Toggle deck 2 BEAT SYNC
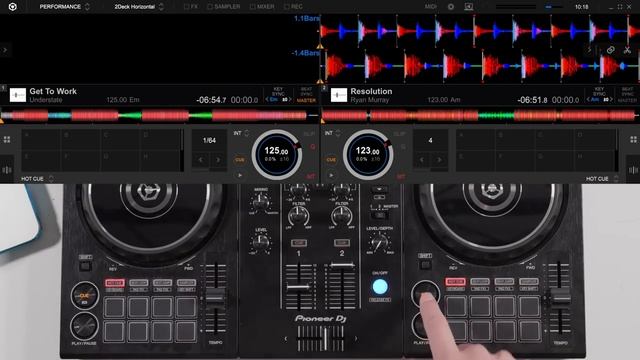The width and height of the screenshot is (640, 360). pyautogui.click(x=627, y=91)
